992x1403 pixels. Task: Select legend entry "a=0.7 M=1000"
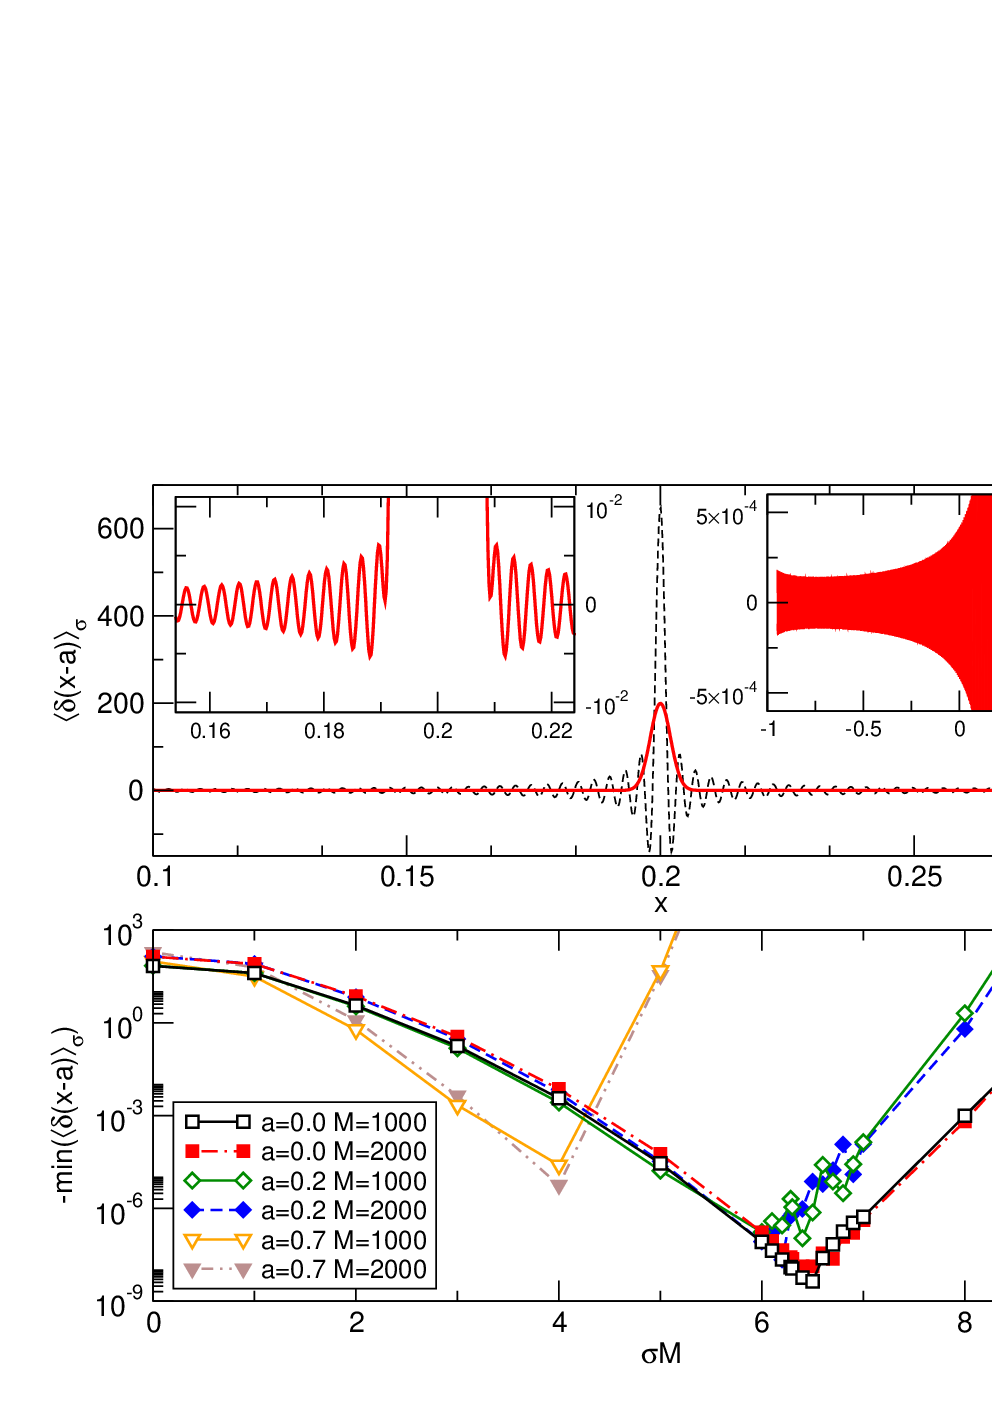click(344, 1240)
